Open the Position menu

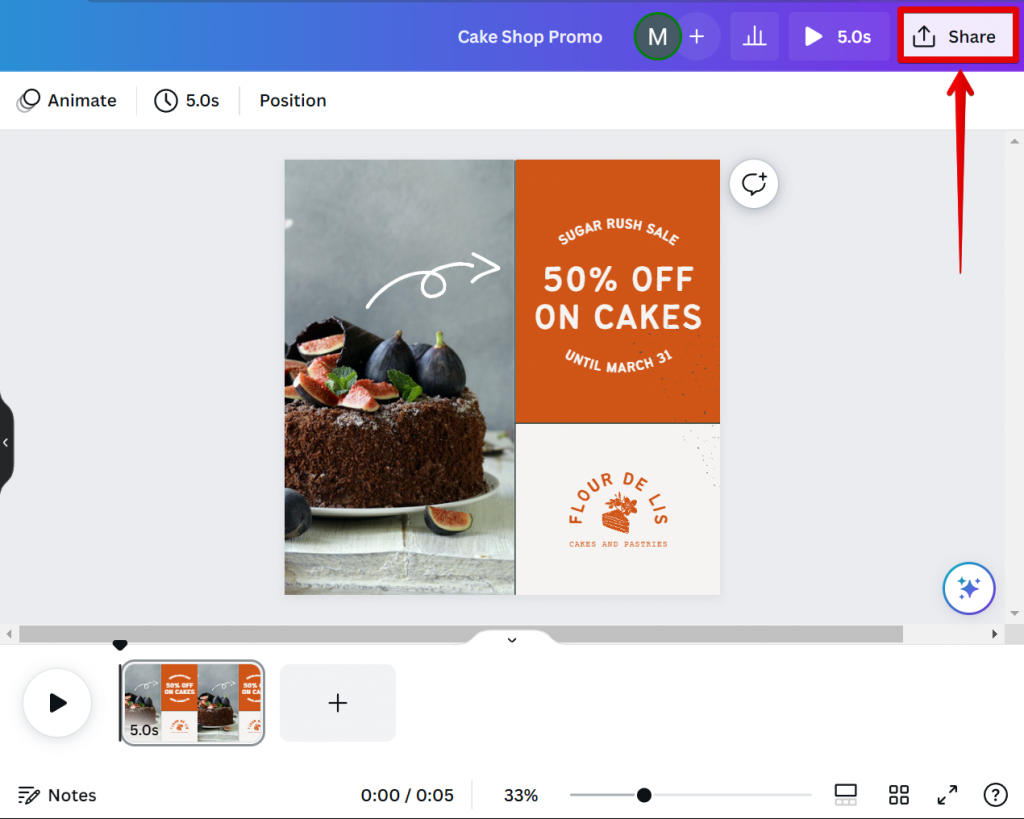pos(292,100)
